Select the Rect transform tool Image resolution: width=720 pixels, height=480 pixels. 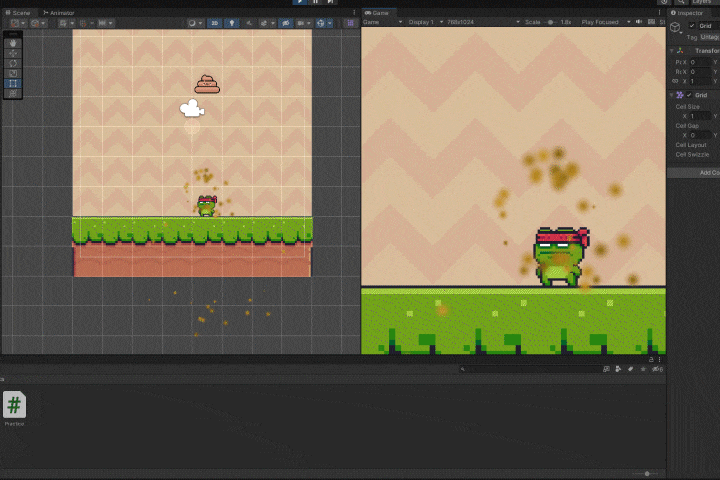click(x=13, y=84)
